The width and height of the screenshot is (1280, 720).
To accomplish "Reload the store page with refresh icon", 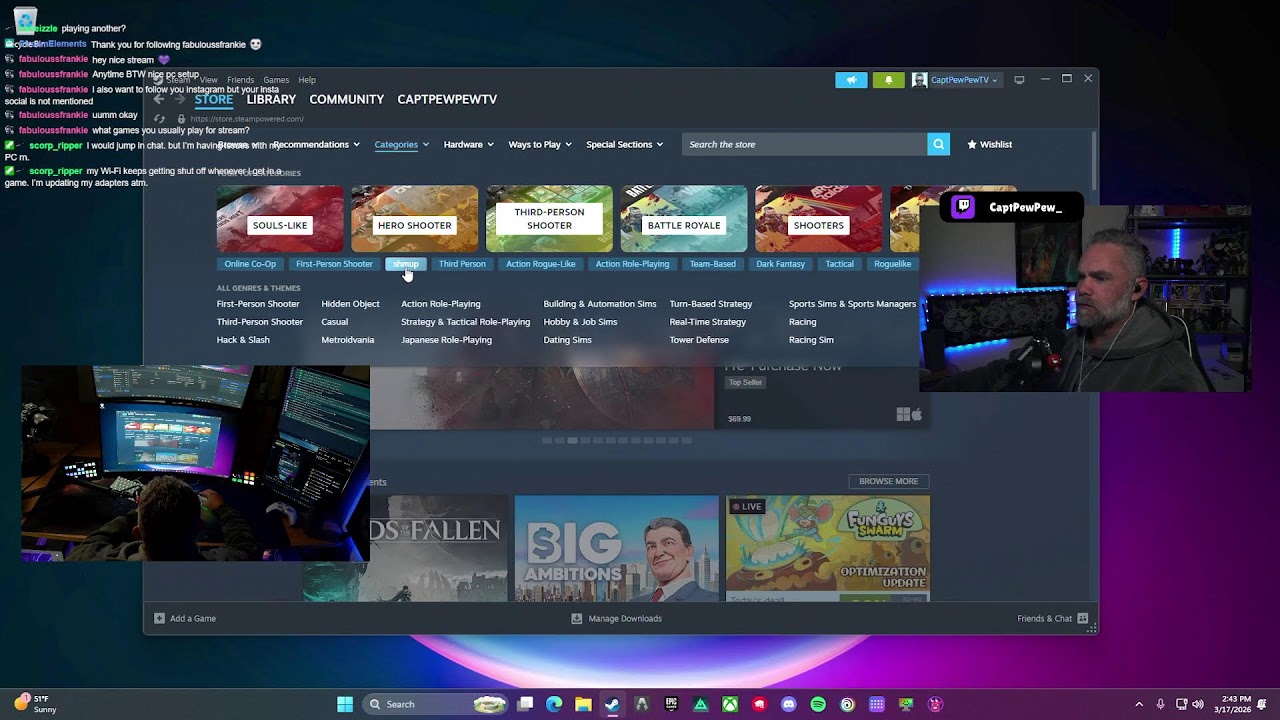I will point(159,119).
